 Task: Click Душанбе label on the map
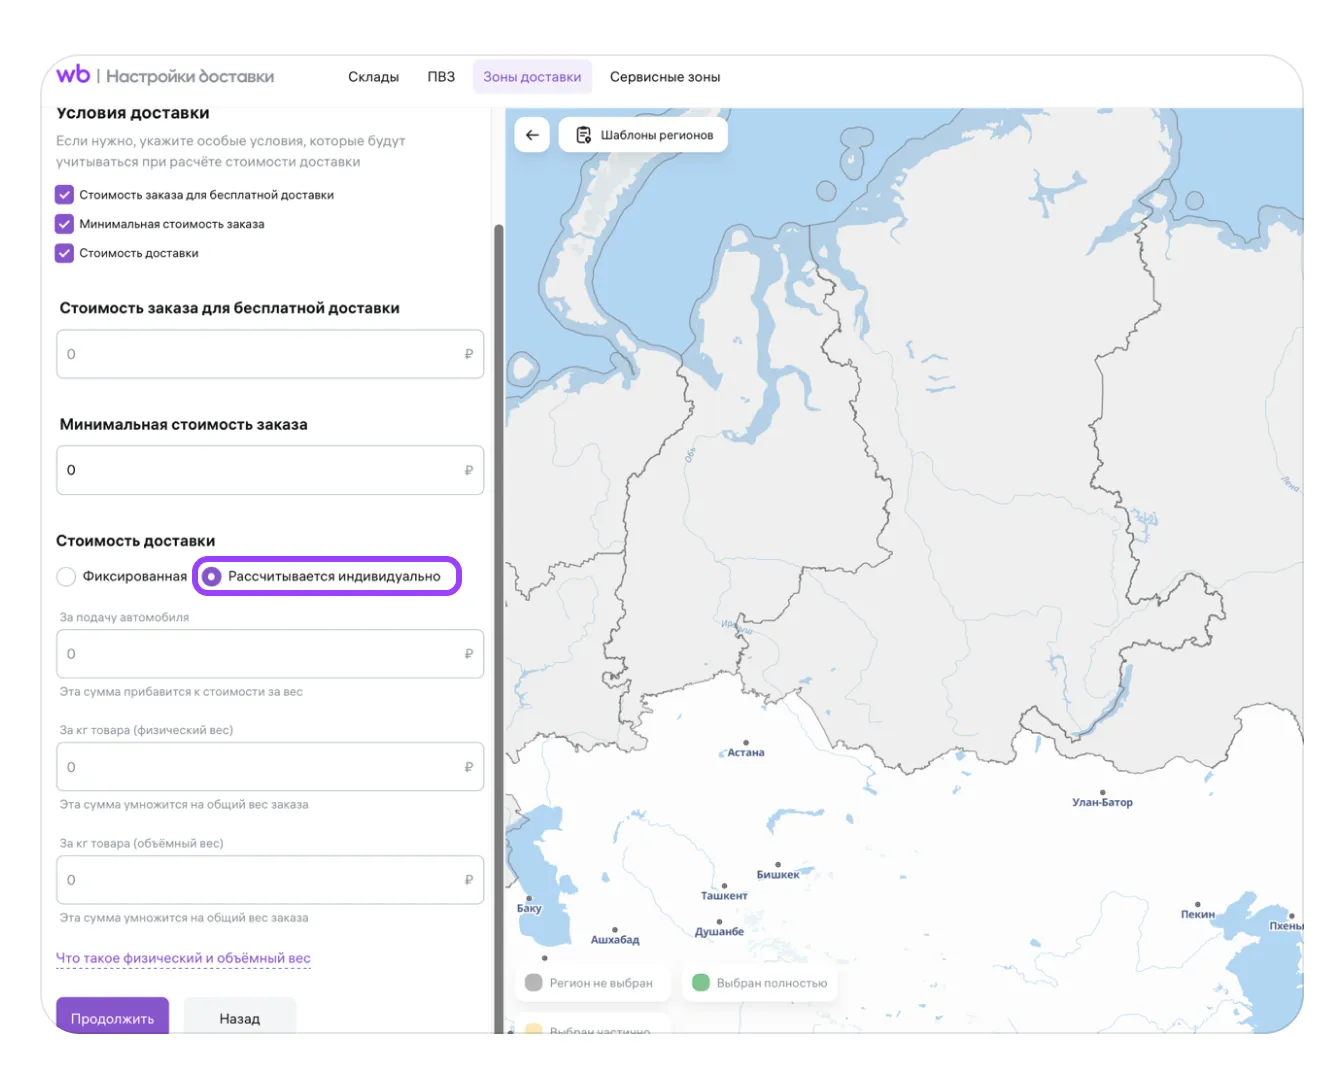[720, 932]
